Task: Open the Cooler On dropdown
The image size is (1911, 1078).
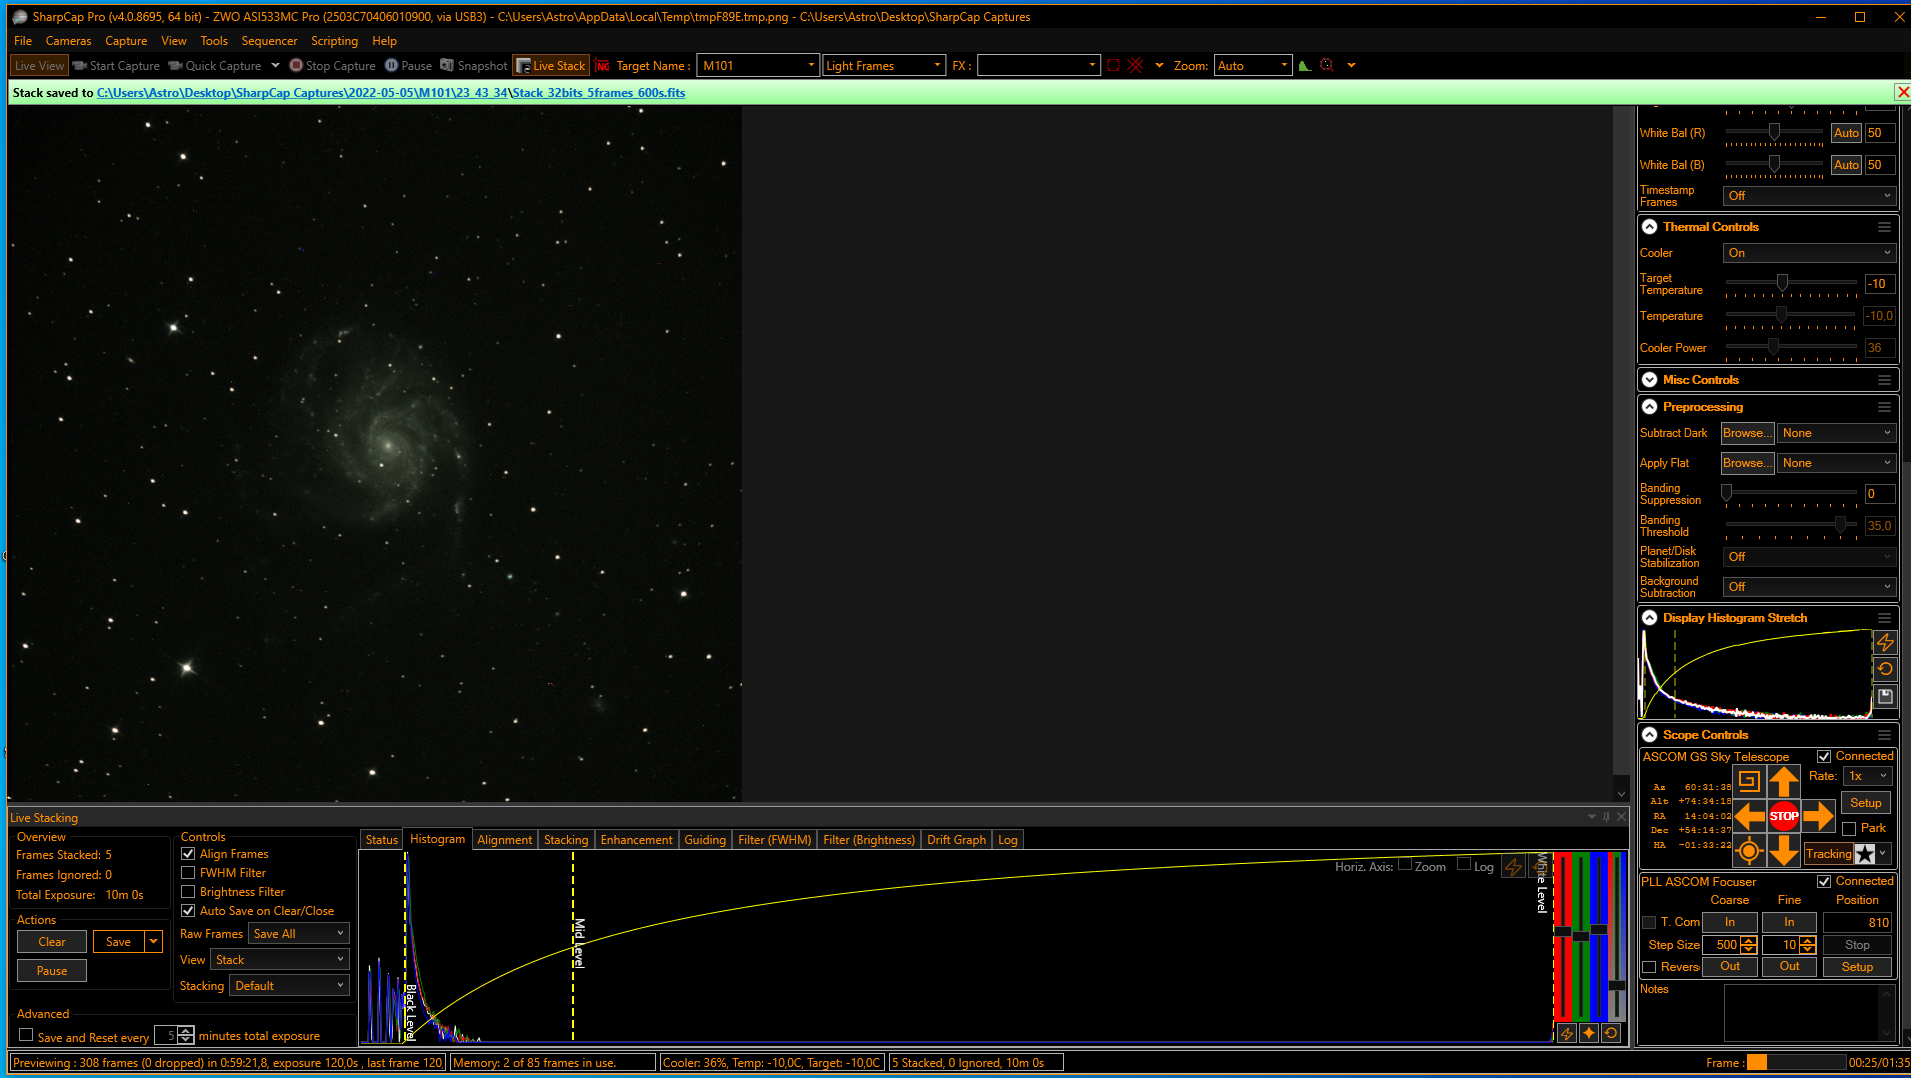Action: pyautogui.click(x=1809, y=254)
